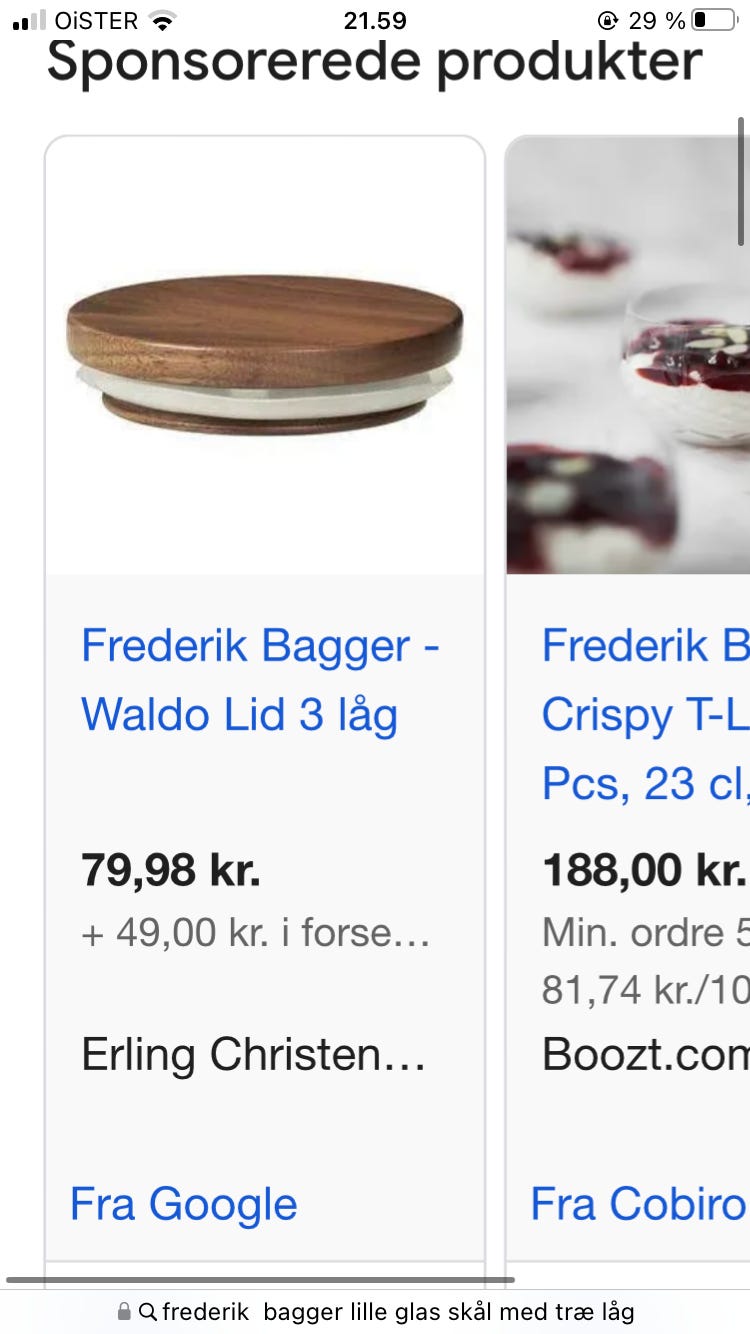Open the dessert glasses product image
Image resolution: width=750 pixels, height=1334 pixels.
(628, 355)
